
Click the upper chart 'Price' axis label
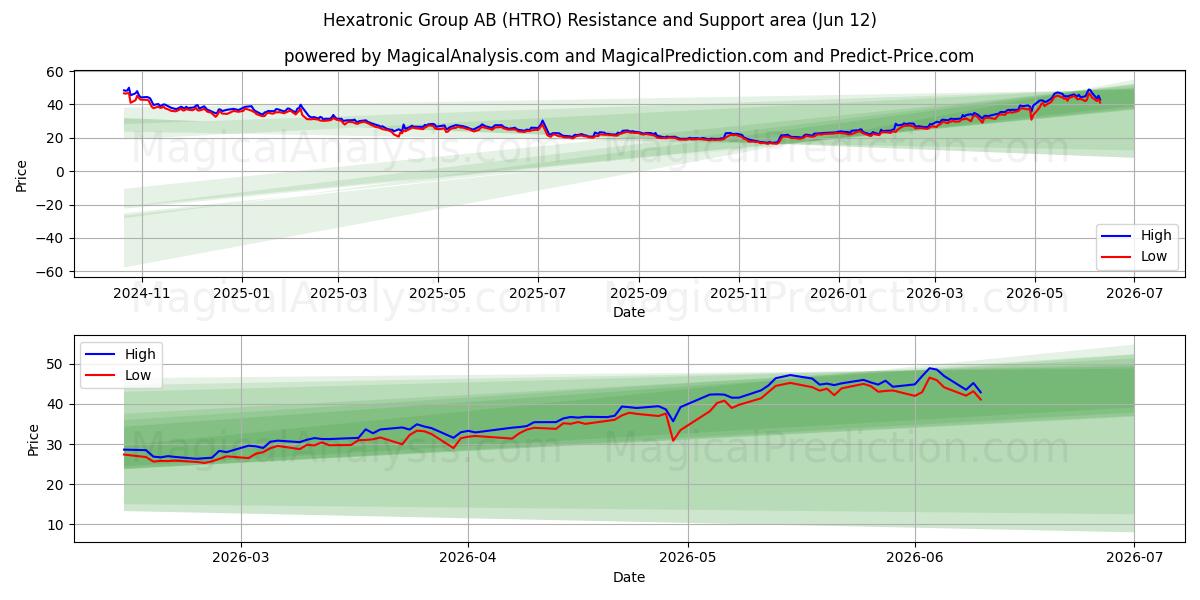pos(22,176)
